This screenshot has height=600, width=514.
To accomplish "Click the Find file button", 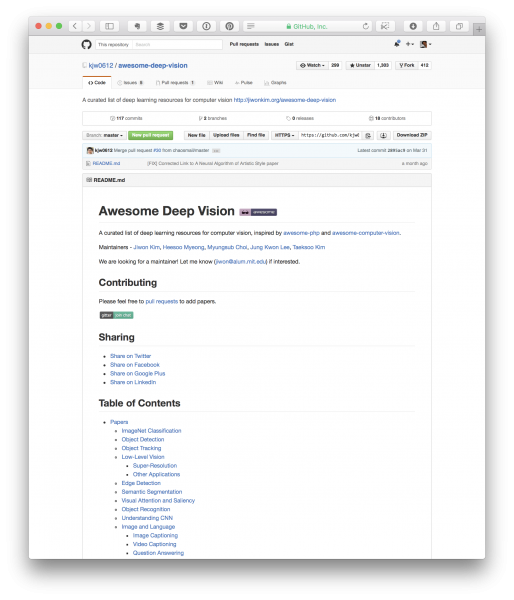I will (x=256, y=135).
